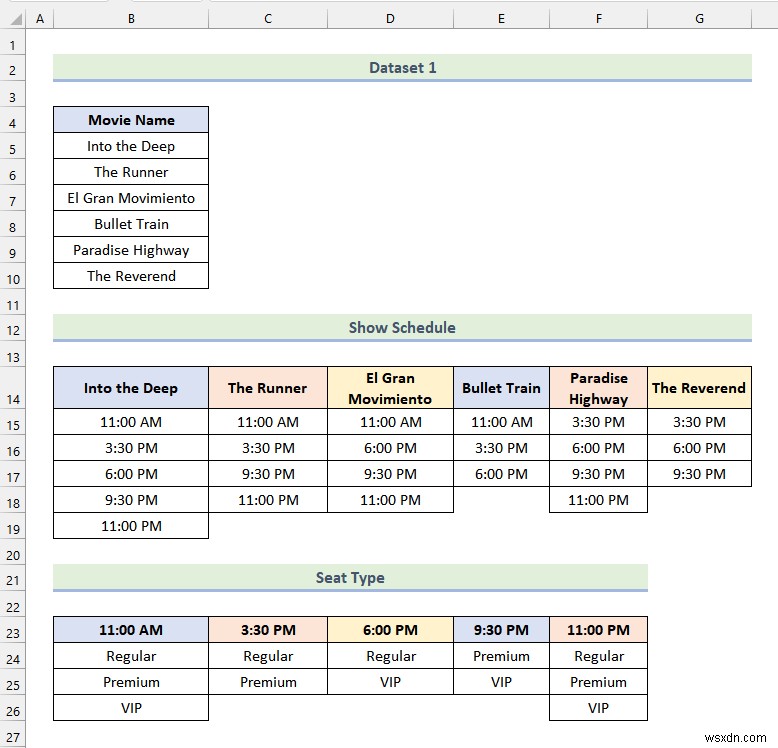778x748 pixels.
Task: Select 9:30 PM under The Runner
Action: [268, 474]
